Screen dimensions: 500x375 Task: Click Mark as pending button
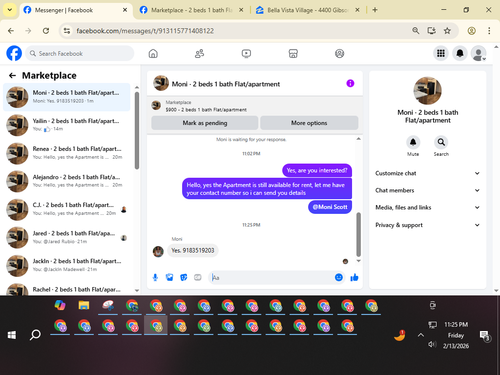(x=205, y=123)
